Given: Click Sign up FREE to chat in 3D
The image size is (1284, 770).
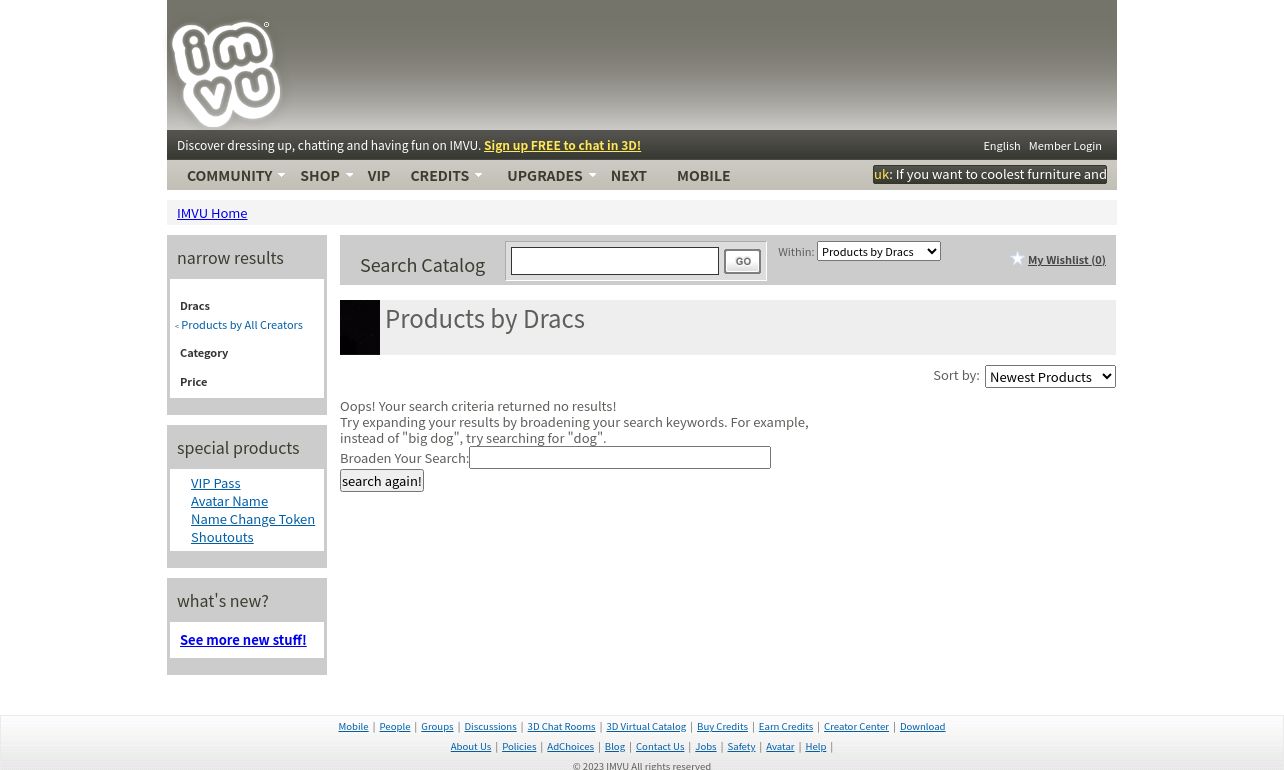Looking at the screenshot, I should point(562,145).
